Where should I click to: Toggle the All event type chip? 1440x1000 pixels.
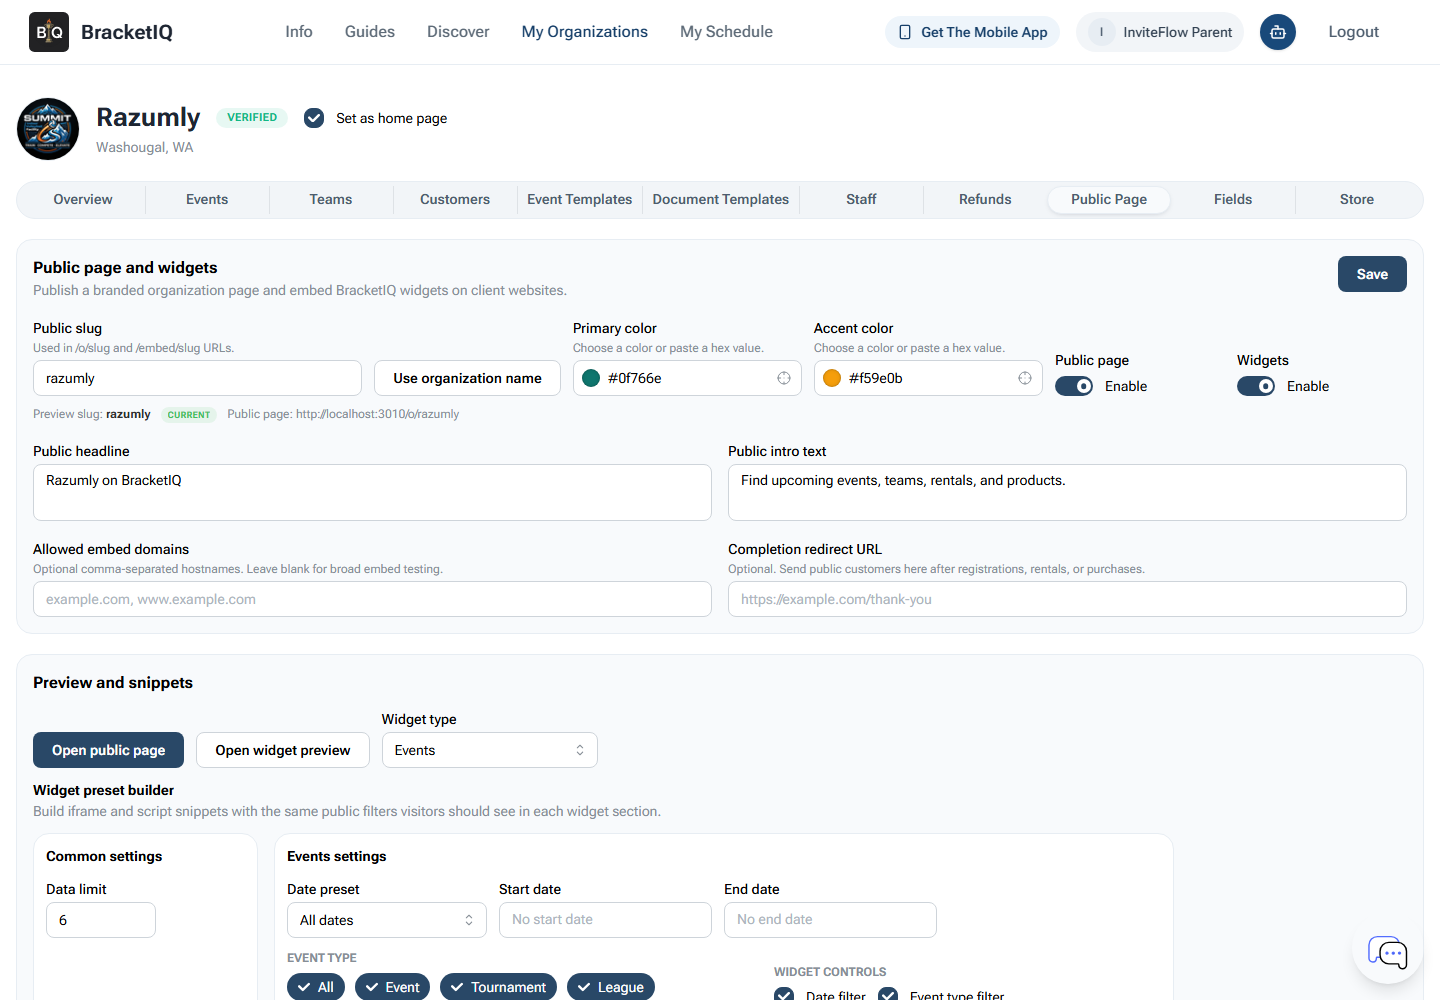pos(316,987)
